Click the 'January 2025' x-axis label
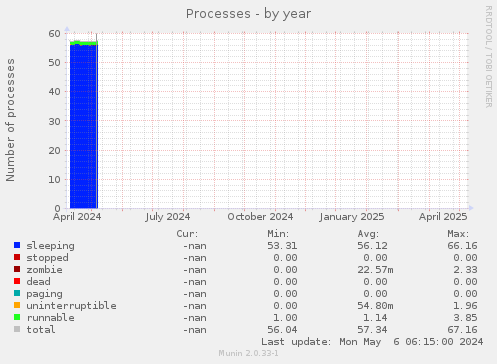497x364 pixels. [x=352, y=217]
